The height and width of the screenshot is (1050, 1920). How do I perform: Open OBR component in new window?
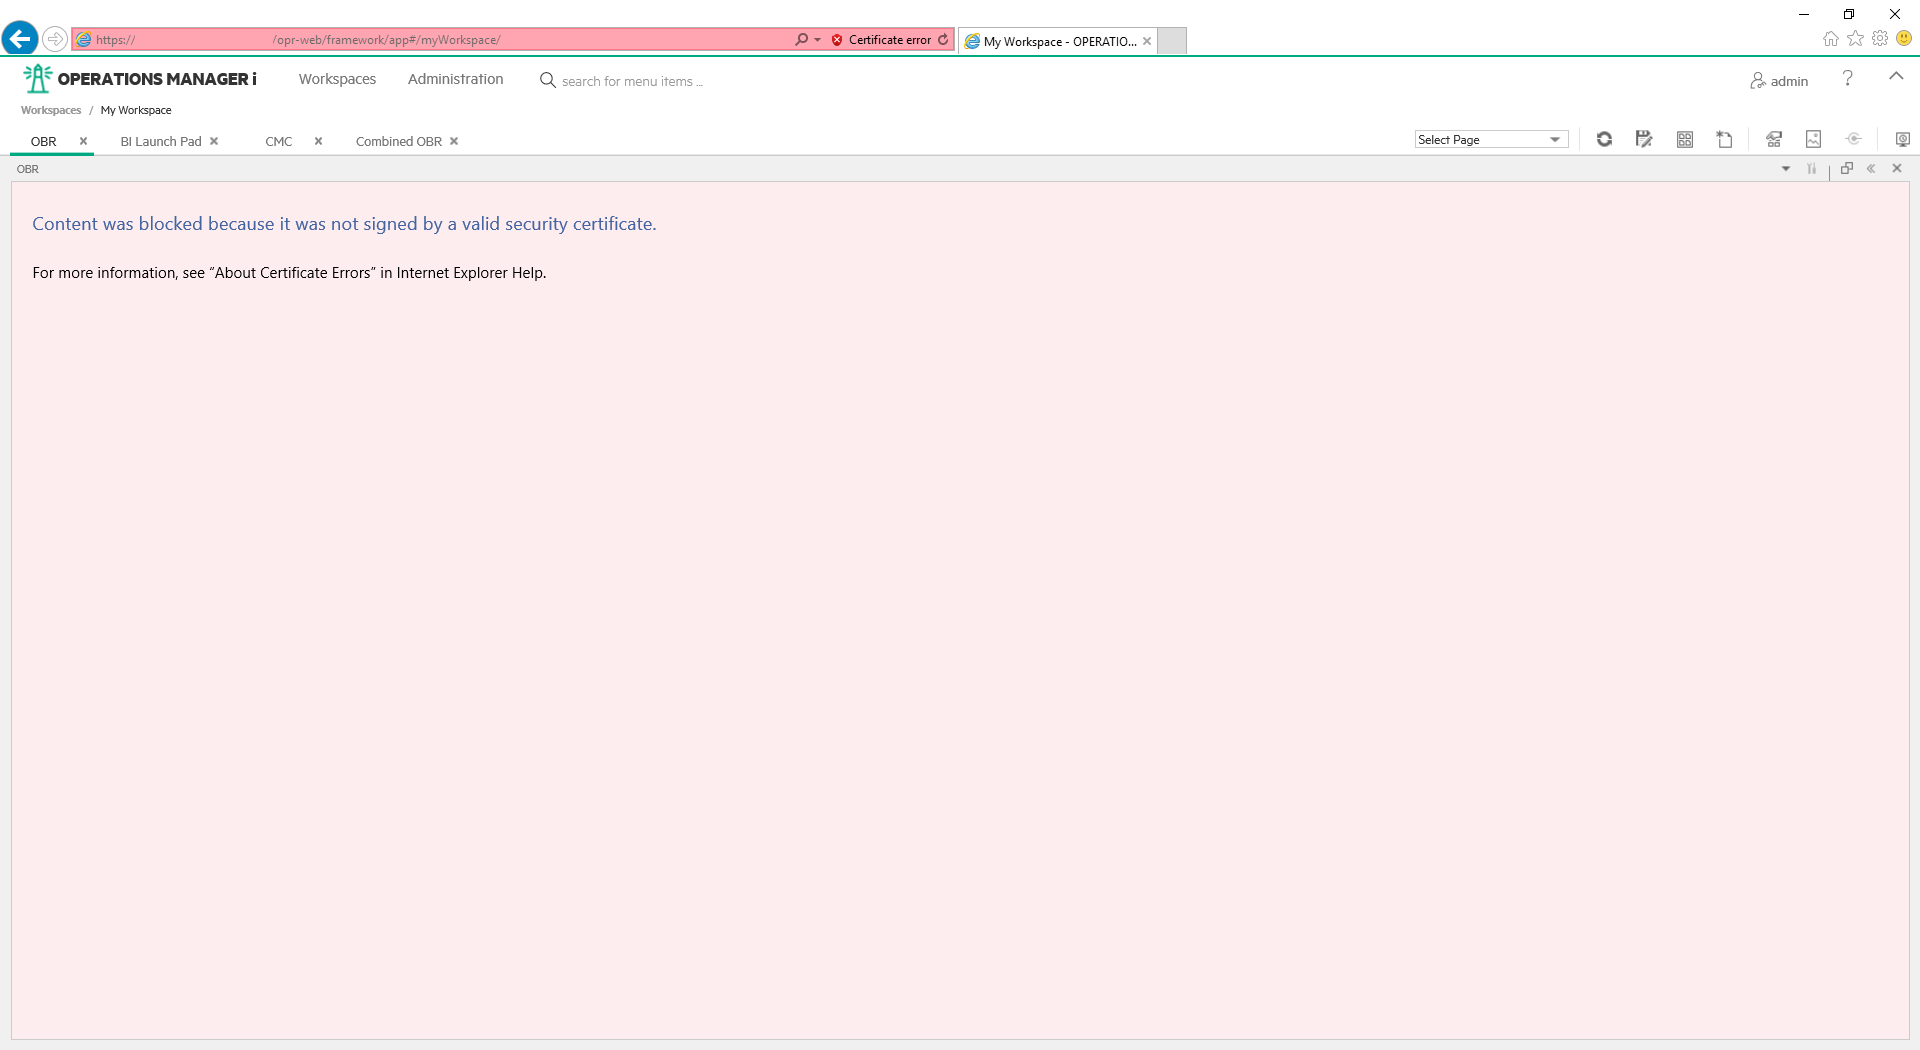1847,168
